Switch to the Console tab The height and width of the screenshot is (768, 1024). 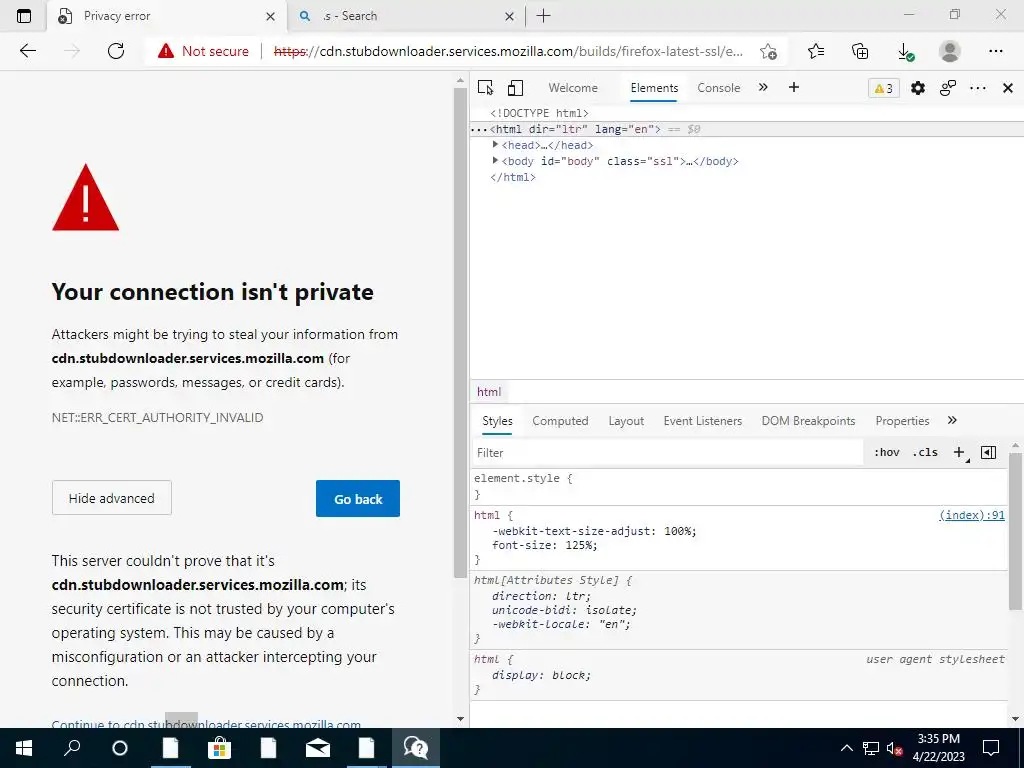tap(718, 88)
